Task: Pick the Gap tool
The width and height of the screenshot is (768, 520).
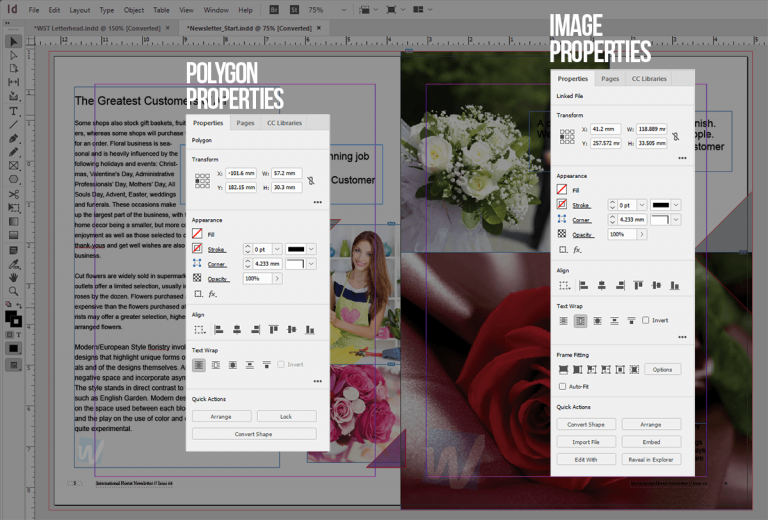Action: (14, 82)
